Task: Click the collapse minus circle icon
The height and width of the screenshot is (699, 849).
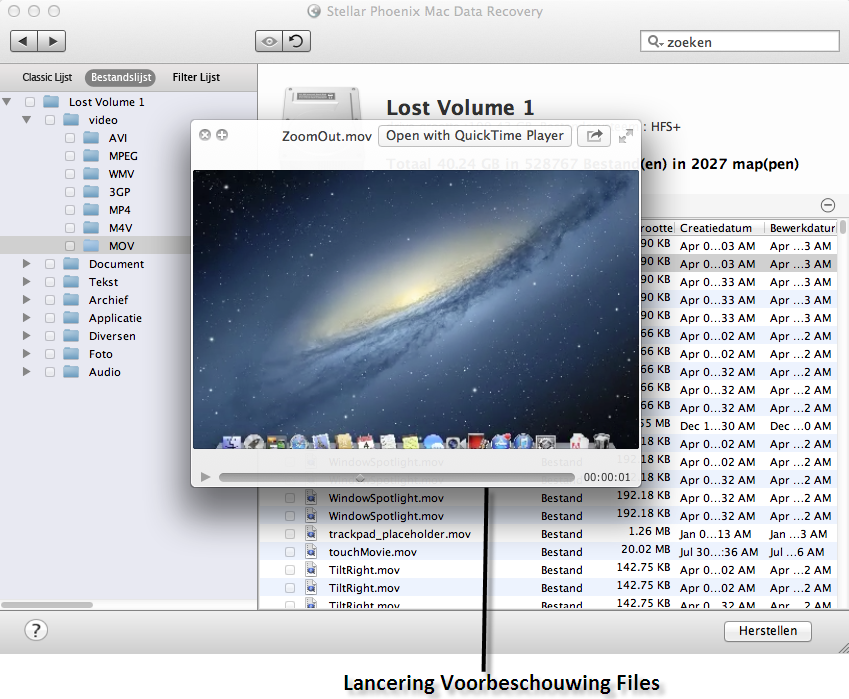Action: coord(828,205)
